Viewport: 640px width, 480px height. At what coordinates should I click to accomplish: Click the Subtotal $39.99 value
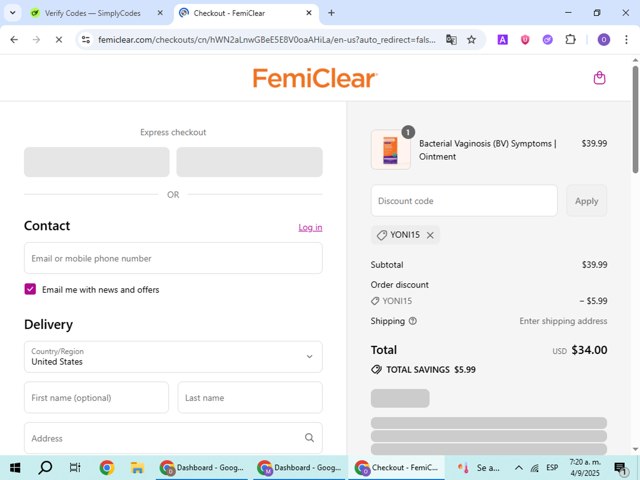(594, 264)
